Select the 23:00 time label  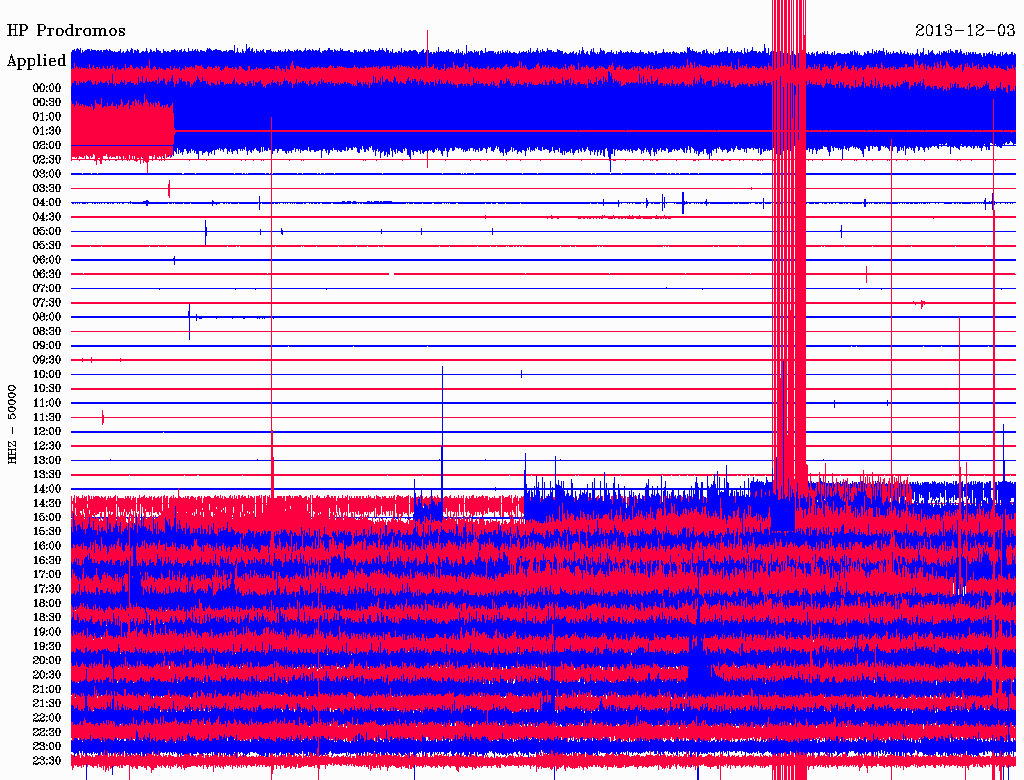click(x=47, y=747)
